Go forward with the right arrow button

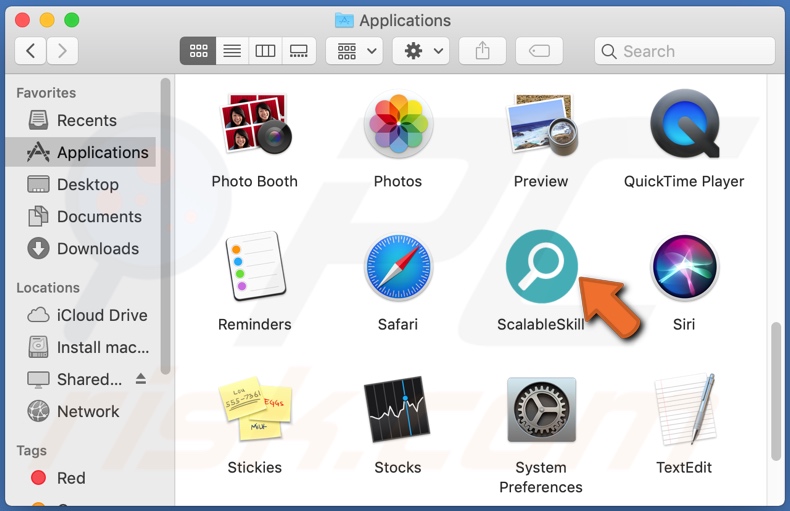pos(62,51)
